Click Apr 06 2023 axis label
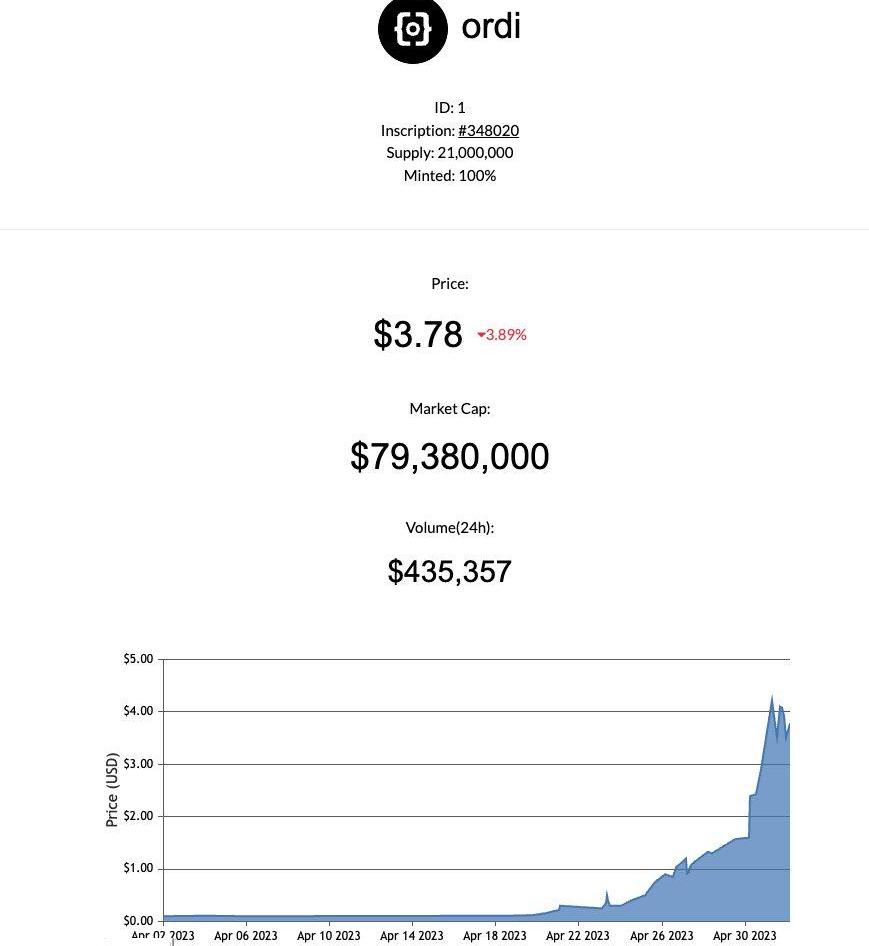The height and width of the screenshot is (946, 869). click(246, 936)
